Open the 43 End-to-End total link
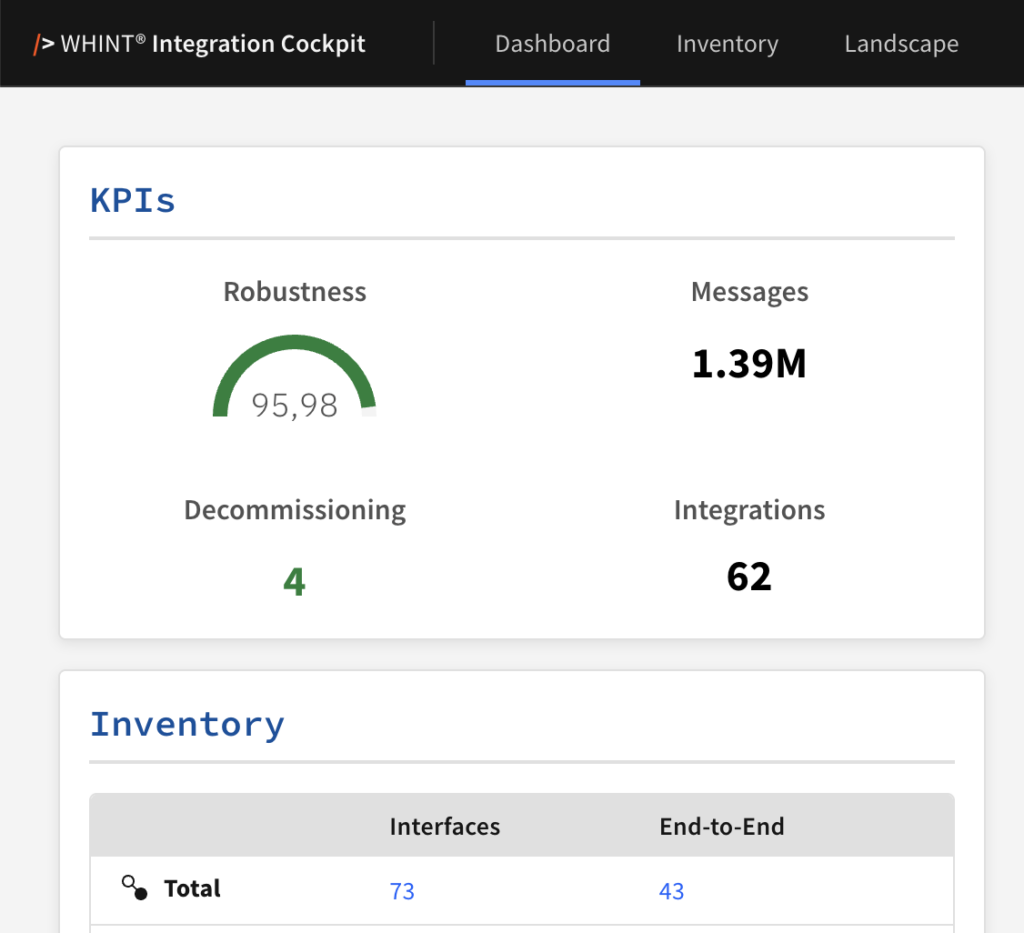 tap(671, 891)
